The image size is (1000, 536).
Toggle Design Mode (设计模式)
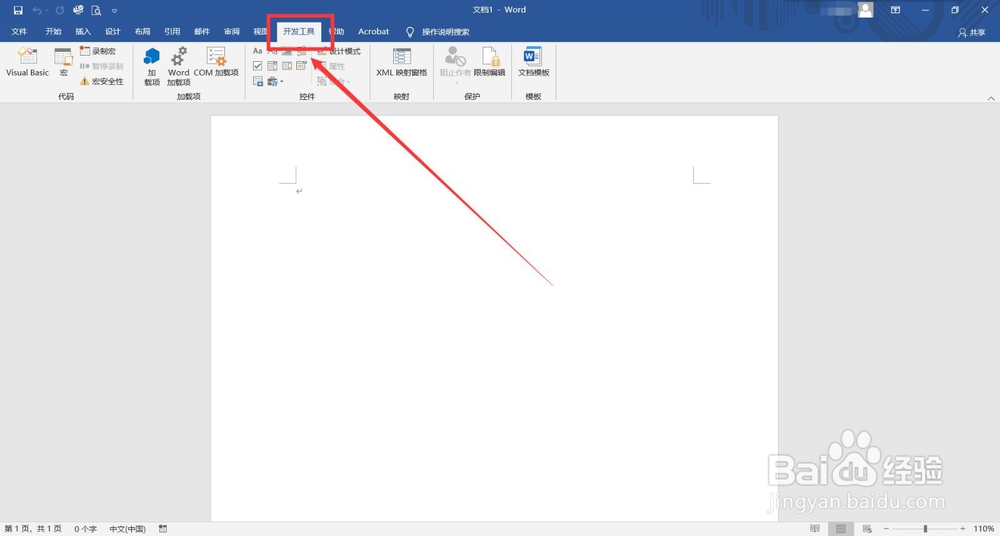(x=339, y=51)
